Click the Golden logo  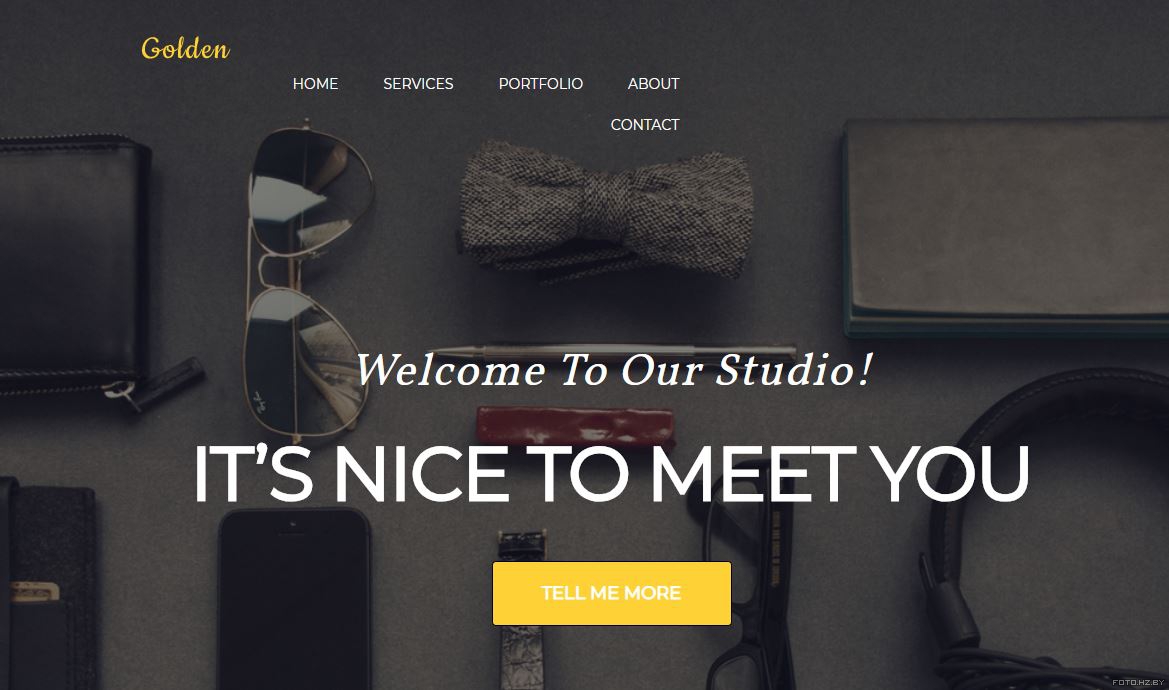pos(186,49)
